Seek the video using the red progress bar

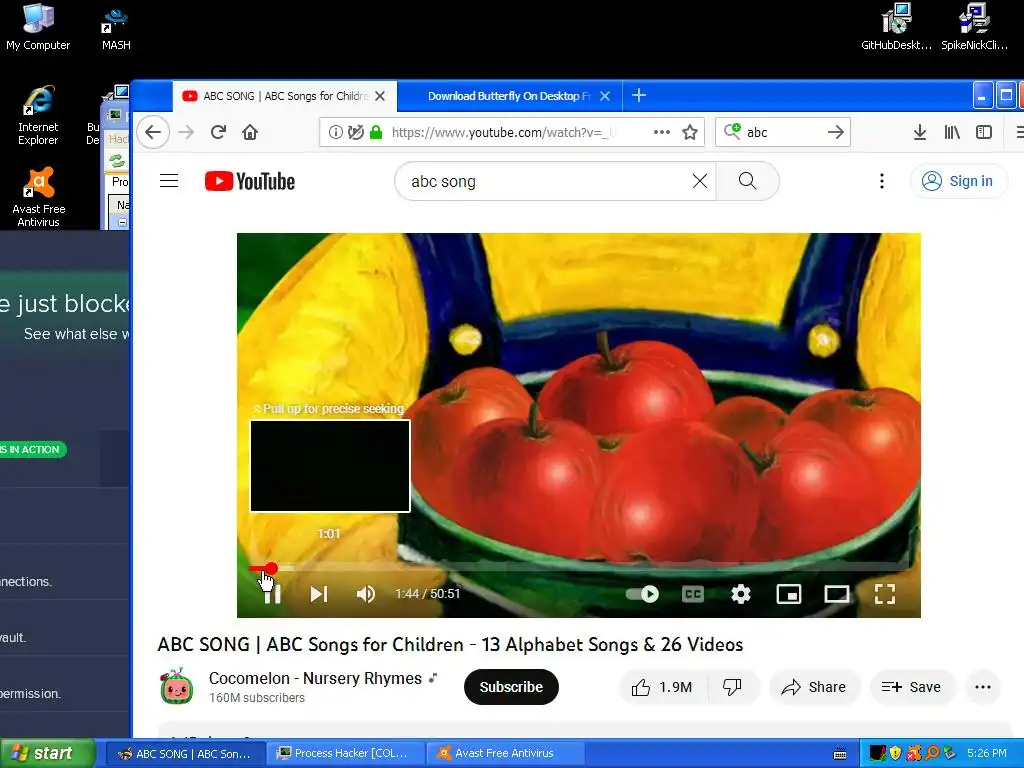click(579, 568)
